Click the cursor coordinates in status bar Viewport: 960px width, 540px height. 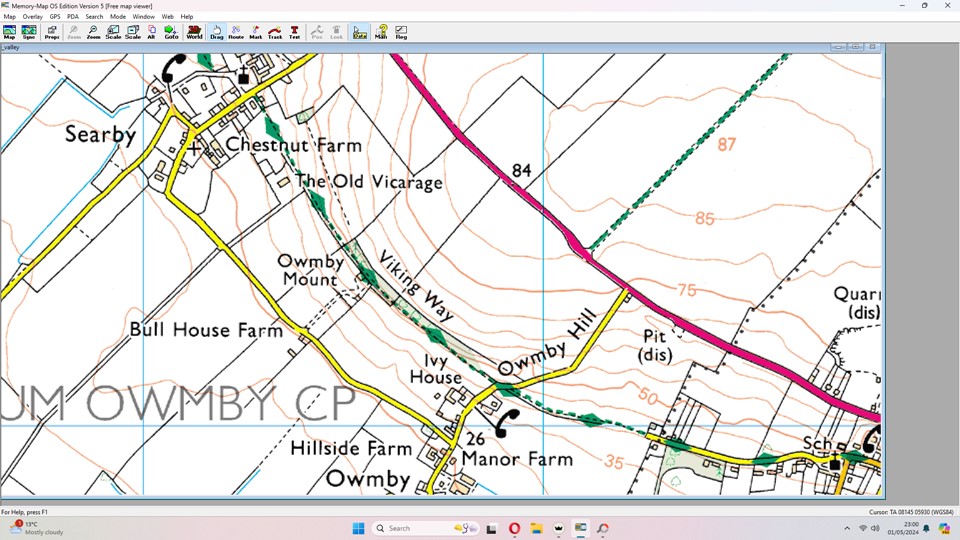click(912, 512)
